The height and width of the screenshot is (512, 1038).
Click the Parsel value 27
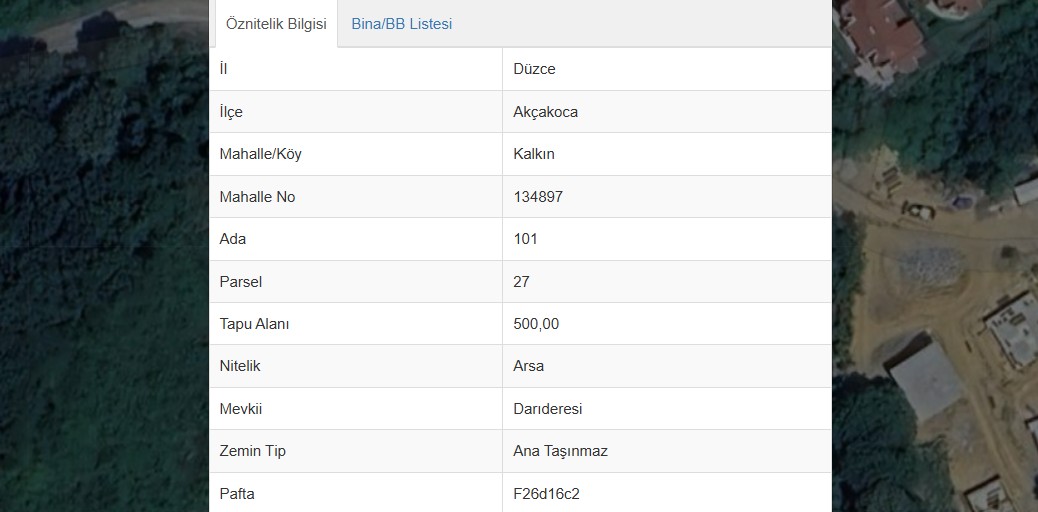coord(522,282)
